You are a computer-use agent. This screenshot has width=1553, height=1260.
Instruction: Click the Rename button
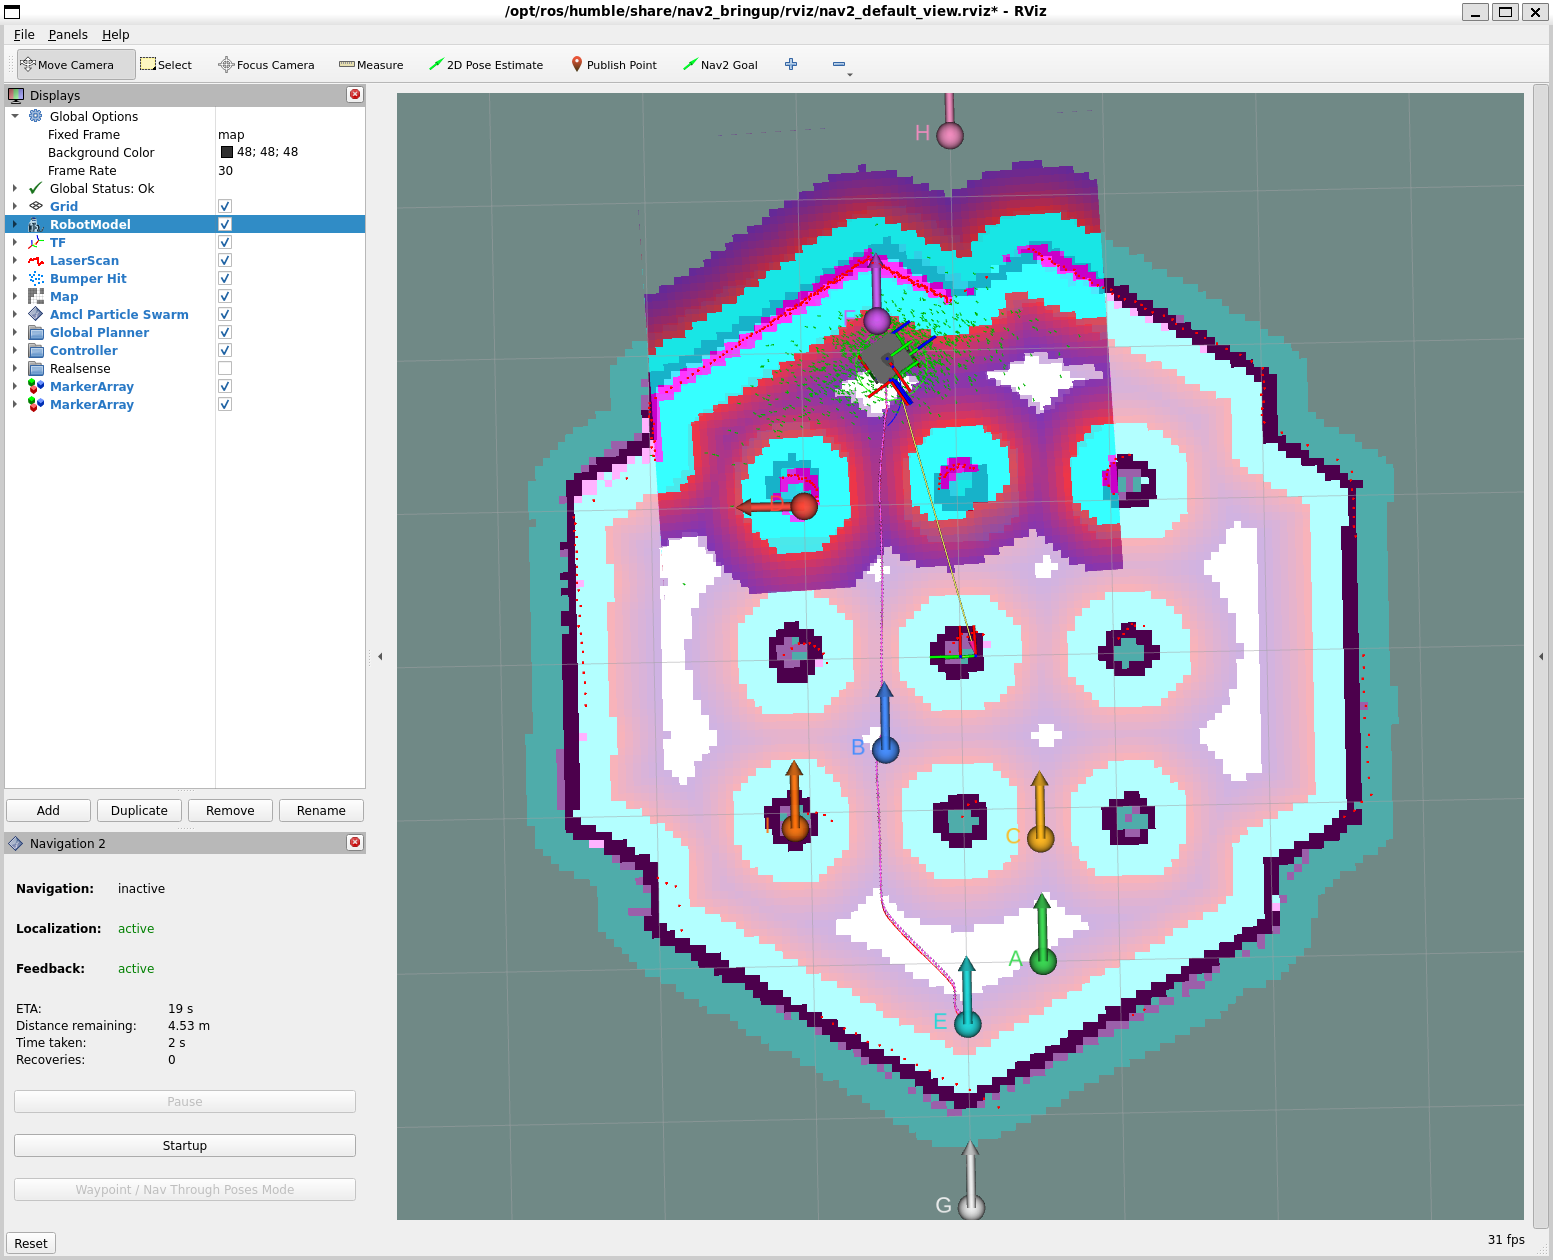(321, 810)
